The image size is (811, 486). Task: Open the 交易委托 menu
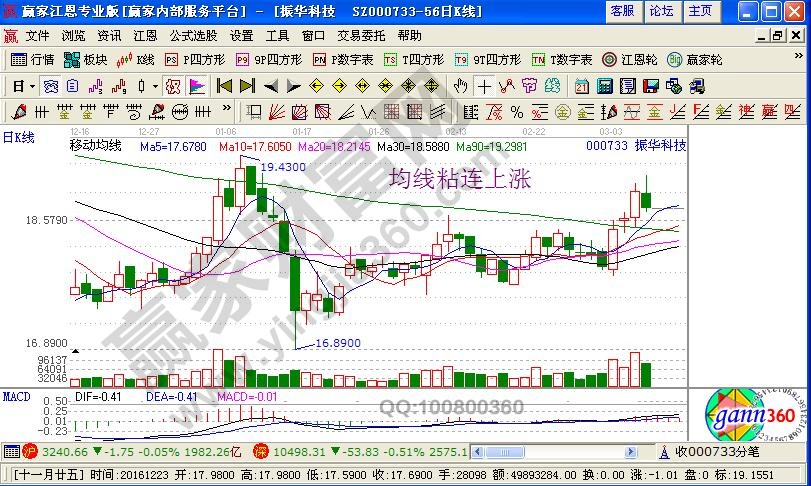360,35
